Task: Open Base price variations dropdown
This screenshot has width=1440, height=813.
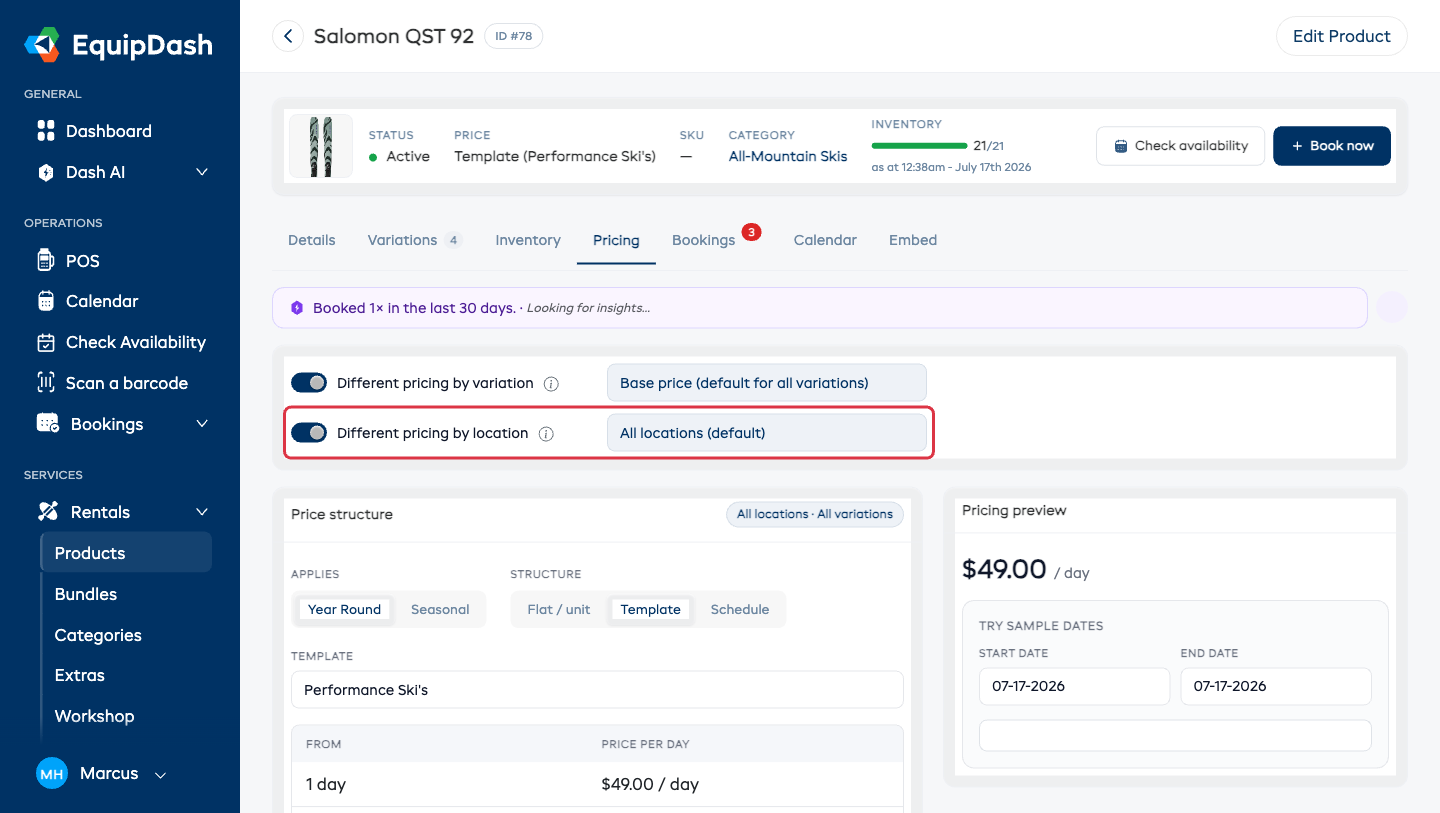Action: pos(766,383)
